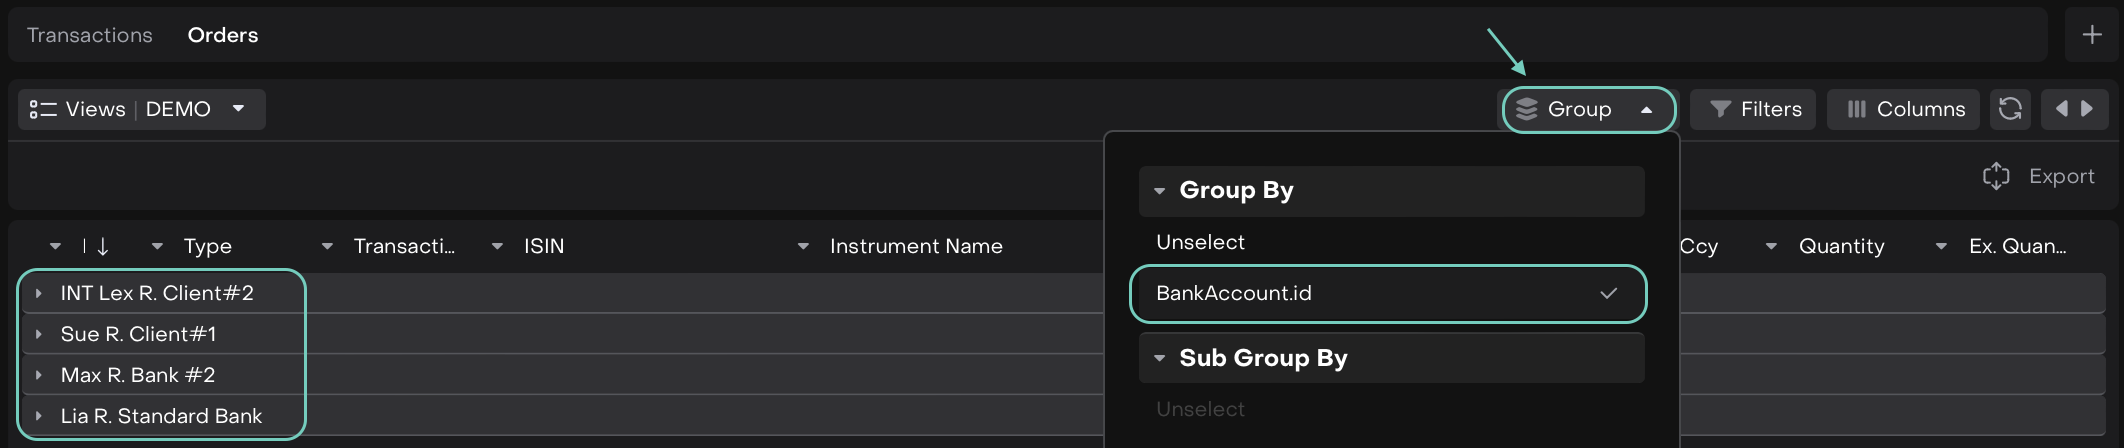
Task: Expand the INT Lex R. Client#2 row
Action: click(x=39, y=293)
